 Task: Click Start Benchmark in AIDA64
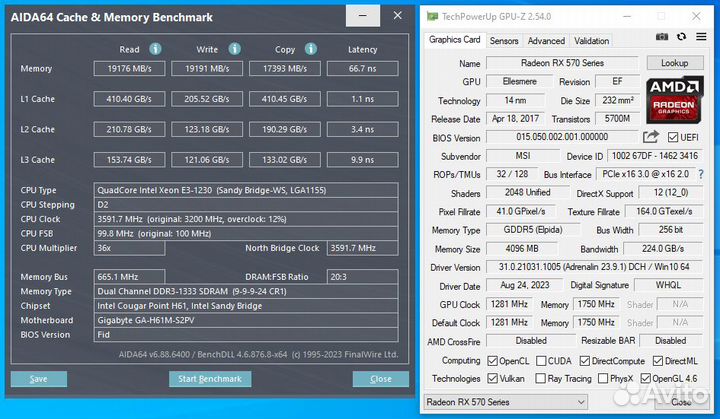pos(210,379)
